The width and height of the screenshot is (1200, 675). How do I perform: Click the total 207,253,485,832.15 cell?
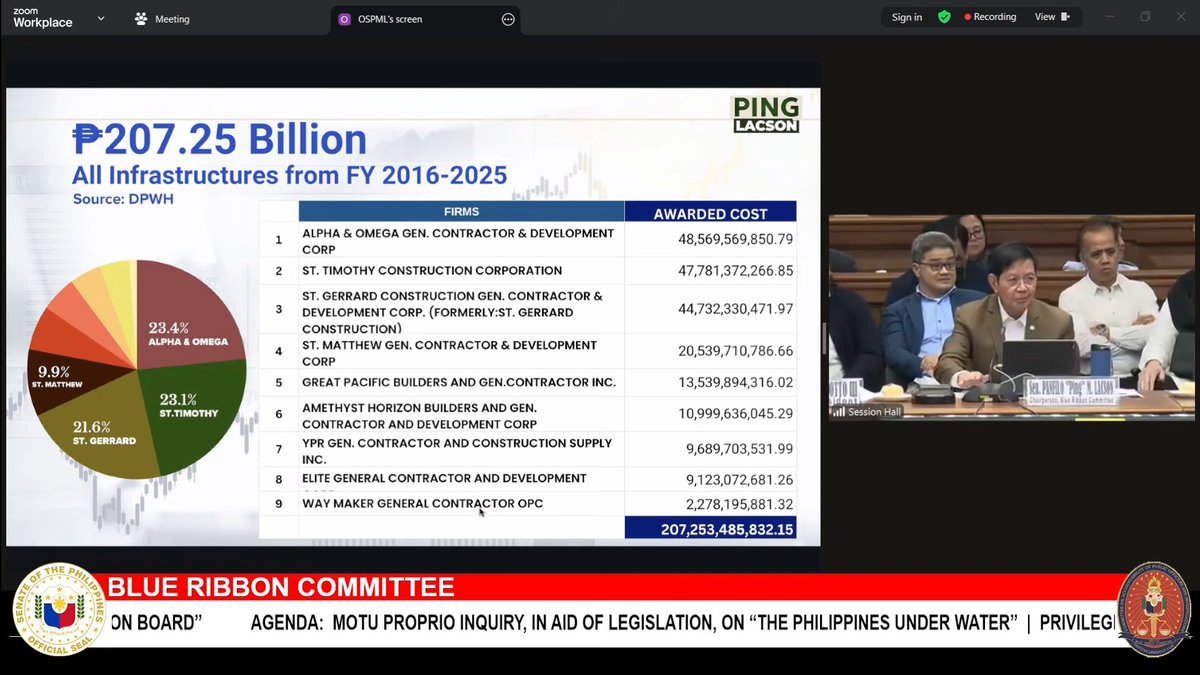pyautogui.click(x=711, y=528)
